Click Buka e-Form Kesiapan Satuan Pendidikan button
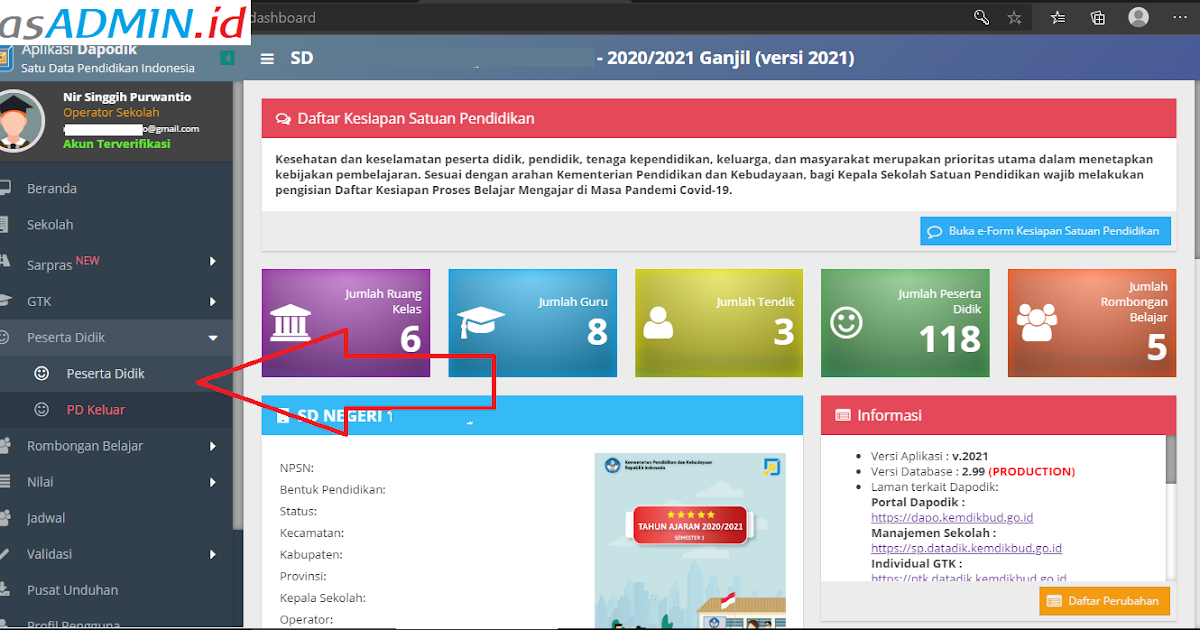 coord(1045,230)
